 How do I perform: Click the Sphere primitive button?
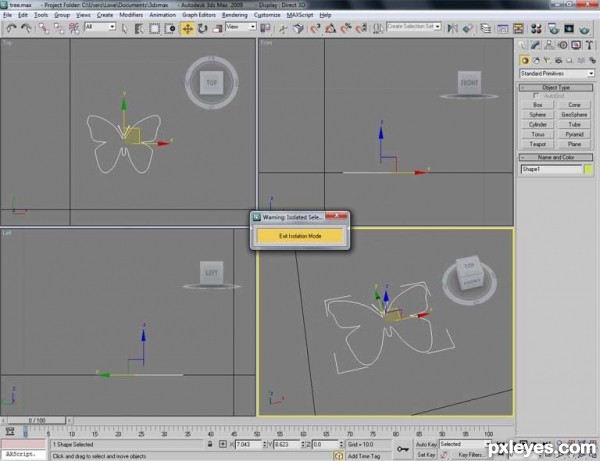[x=538, y=115]
